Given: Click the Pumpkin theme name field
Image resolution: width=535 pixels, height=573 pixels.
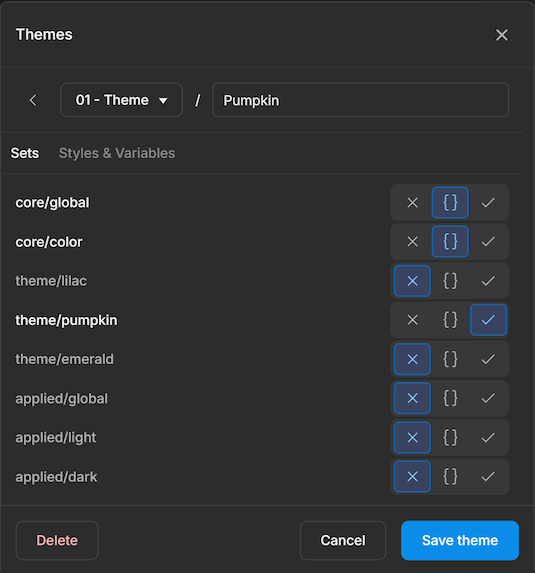Looking at the screenshot, I should [x=360, y=100].
